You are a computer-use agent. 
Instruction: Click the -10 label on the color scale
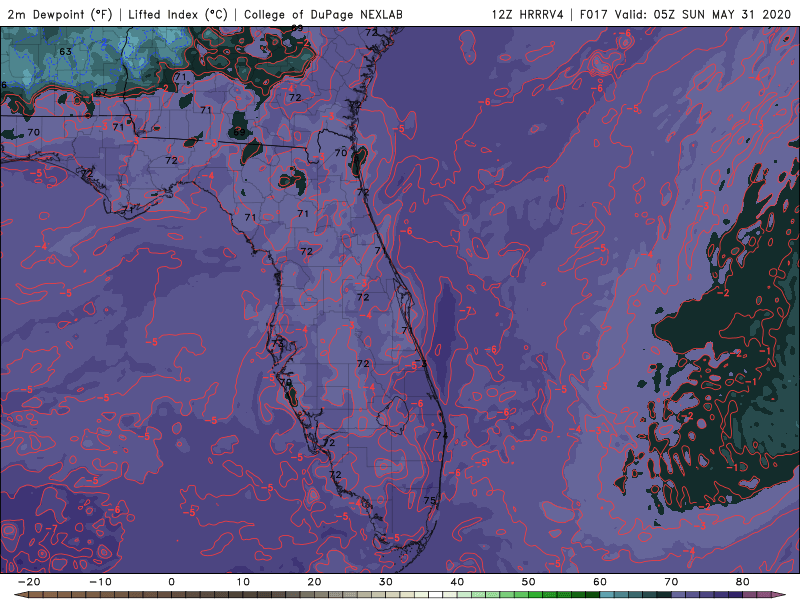100,582
